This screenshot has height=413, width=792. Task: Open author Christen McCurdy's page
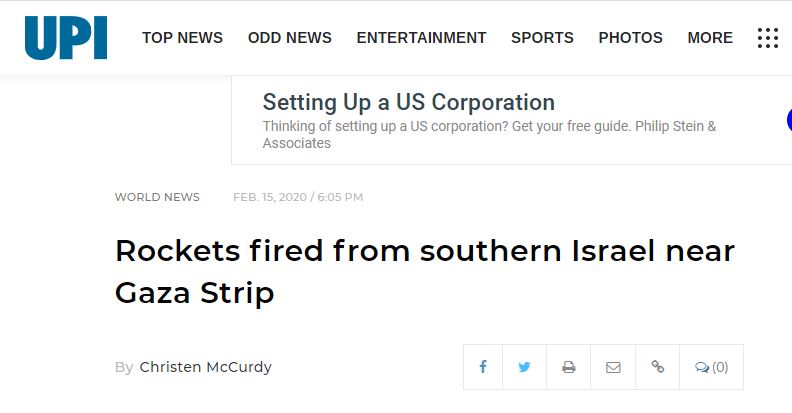tap(206, 367)
